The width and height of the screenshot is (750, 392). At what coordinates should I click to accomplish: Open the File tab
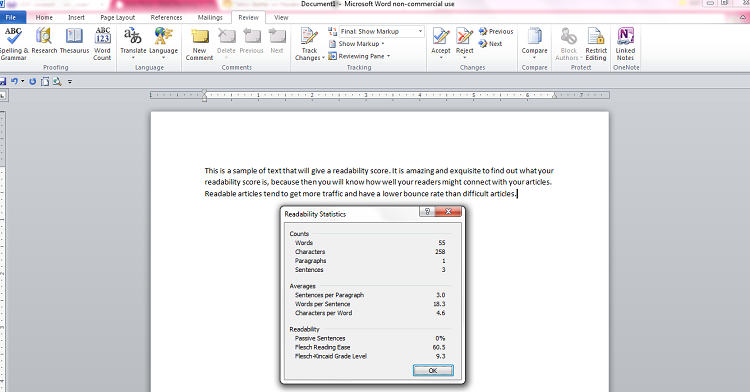click(11, 18)
